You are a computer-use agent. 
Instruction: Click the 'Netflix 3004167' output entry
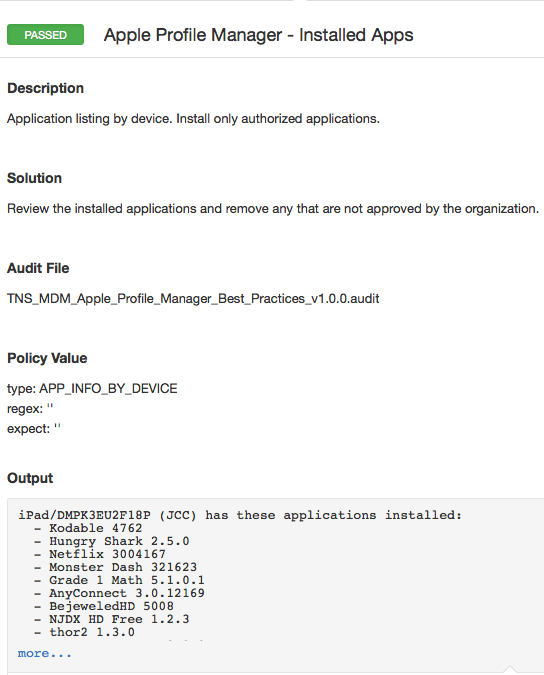pos(107,554)
